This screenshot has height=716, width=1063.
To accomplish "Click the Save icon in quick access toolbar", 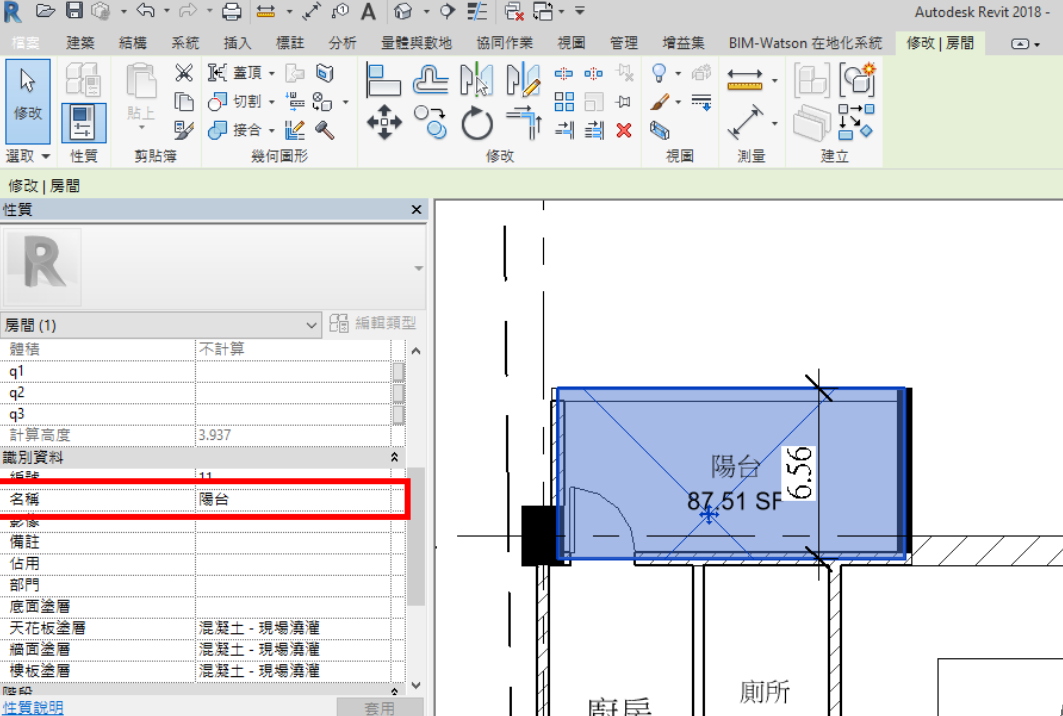I will click(x=74, y=11).
